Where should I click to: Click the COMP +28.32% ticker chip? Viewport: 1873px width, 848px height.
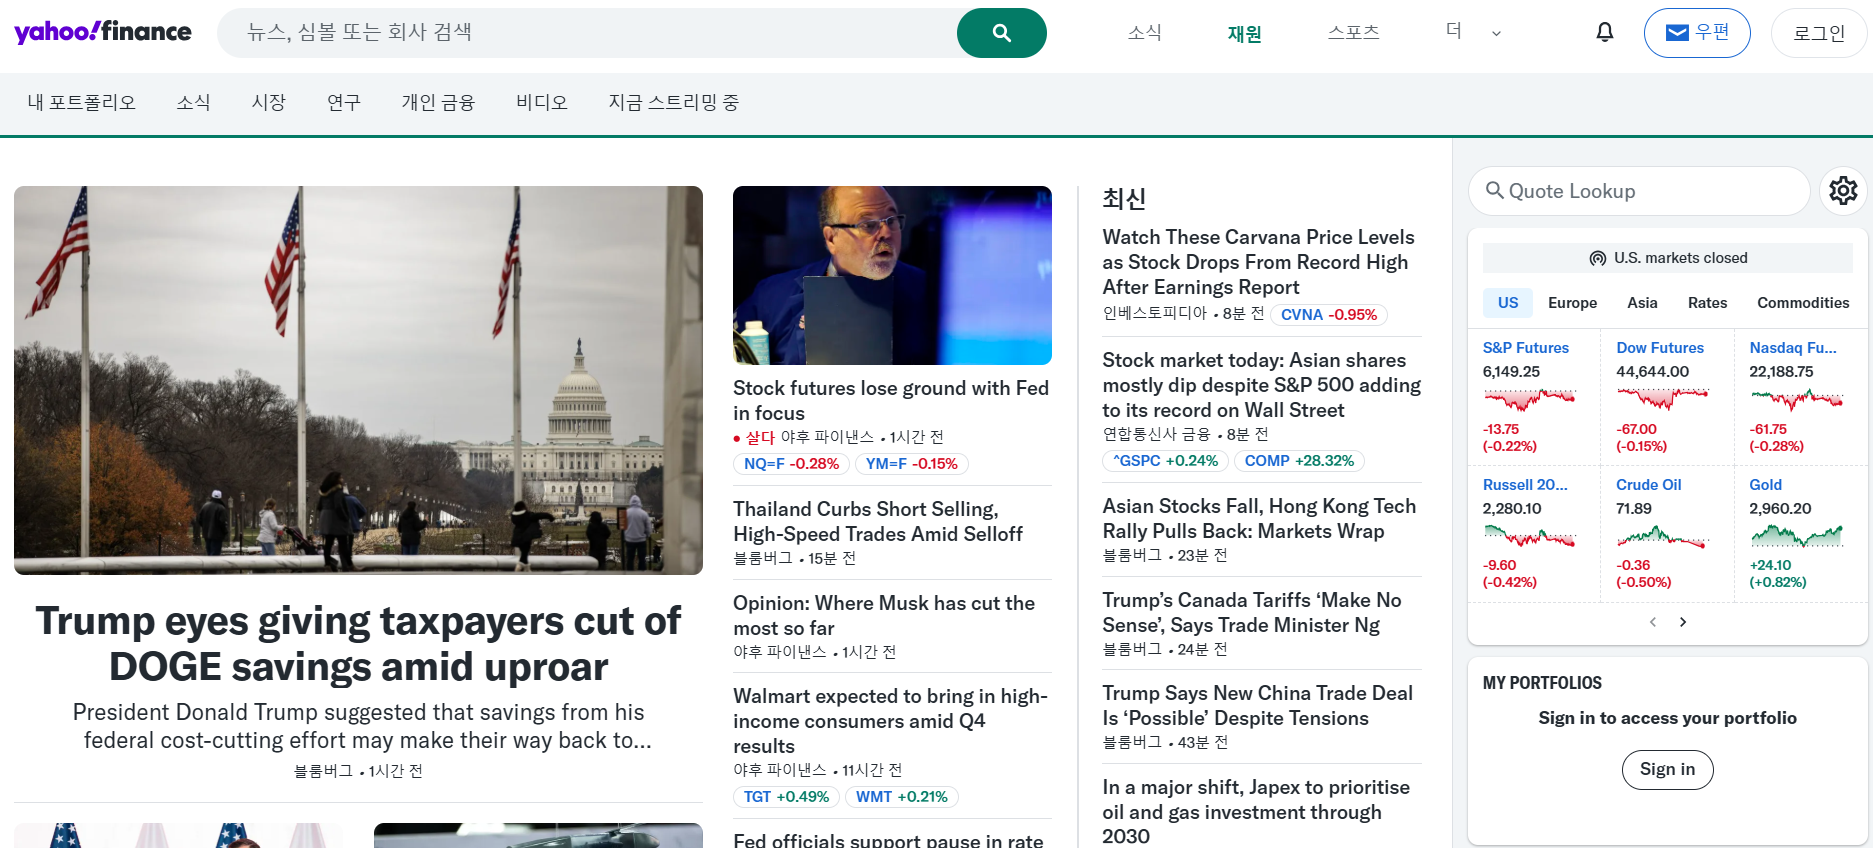(x=1299, y=461)
